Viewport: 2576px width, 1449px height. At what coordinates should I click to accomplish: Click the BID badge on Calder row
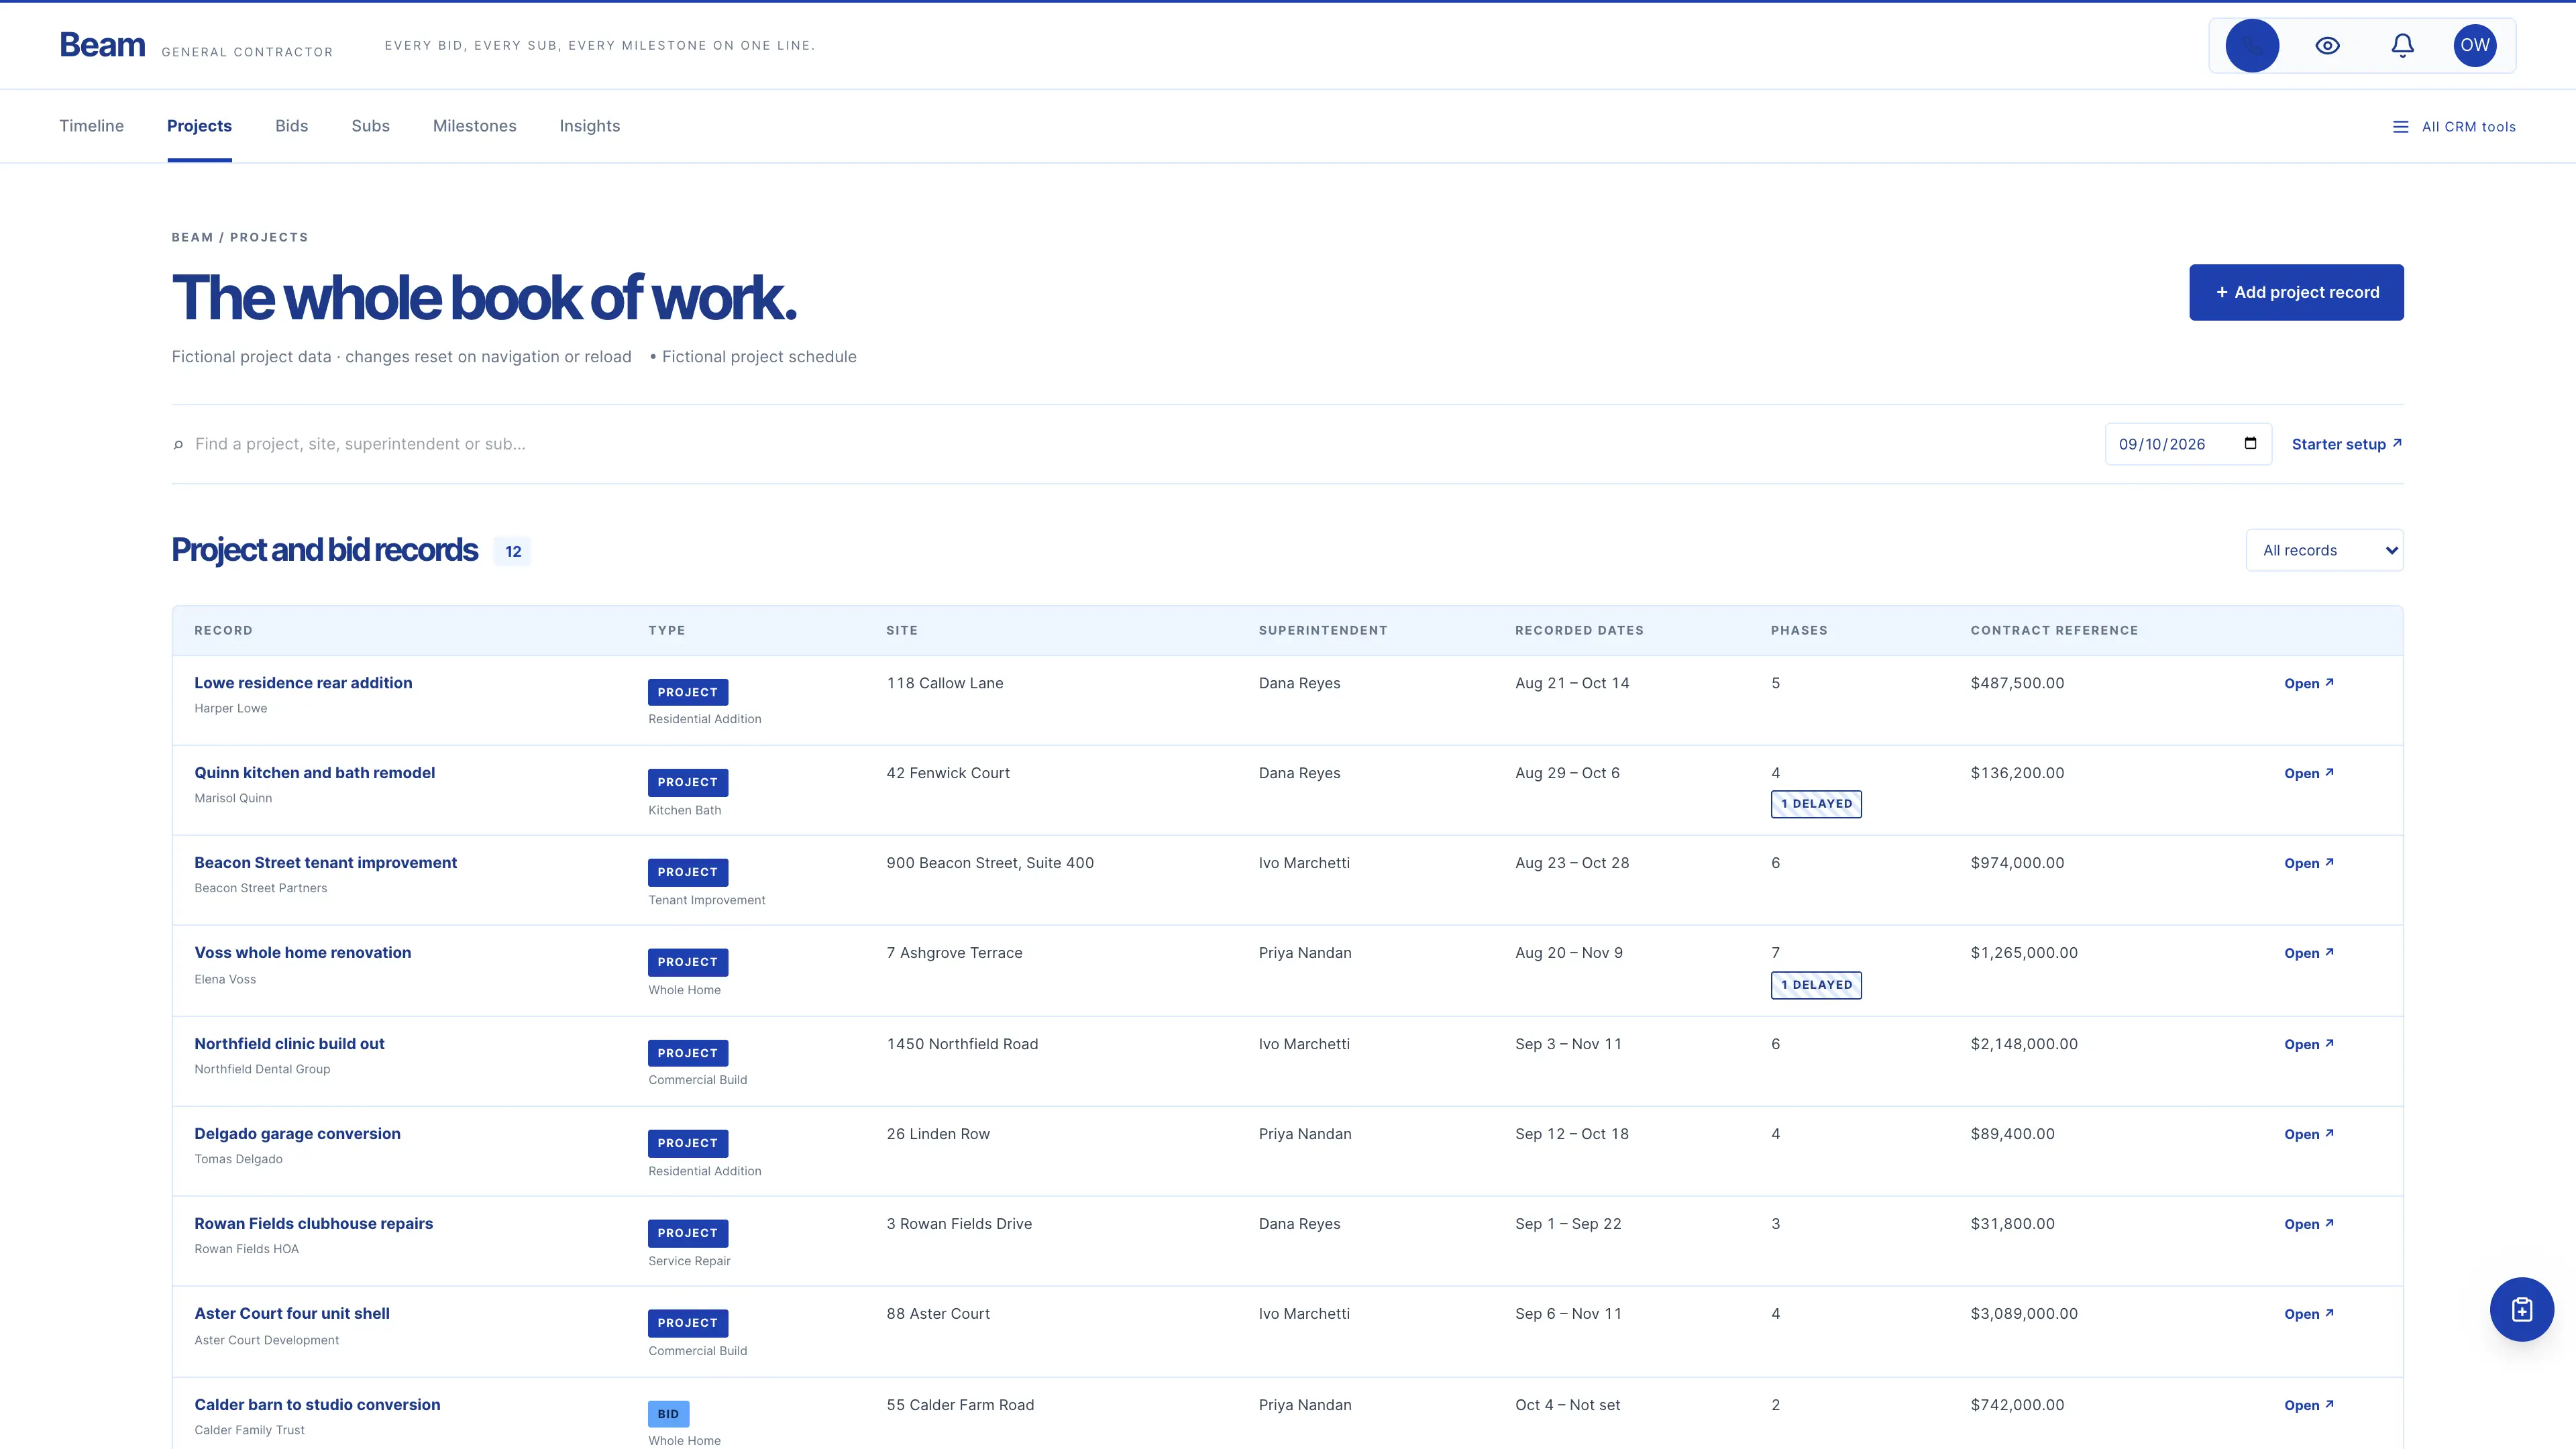coord(668,1414)
